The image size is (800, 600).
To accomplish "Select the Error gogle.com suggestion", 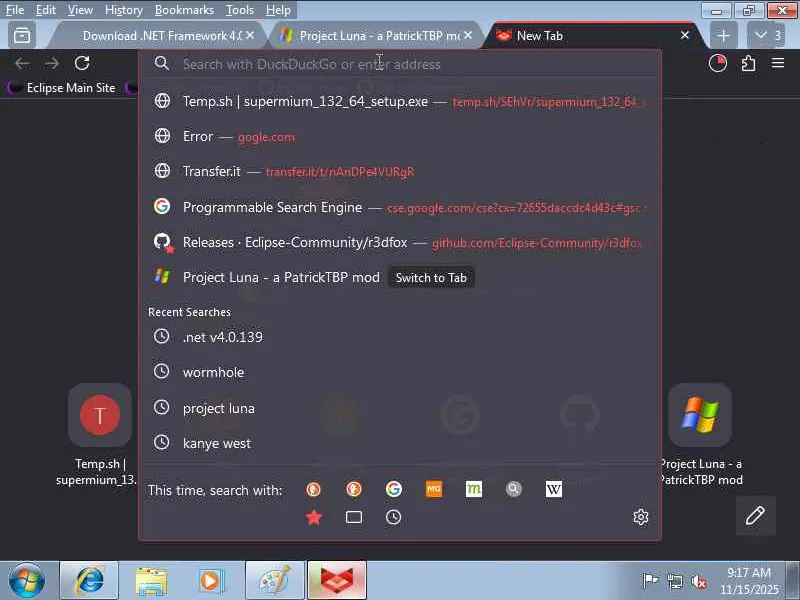I will (x=400, y=136).
